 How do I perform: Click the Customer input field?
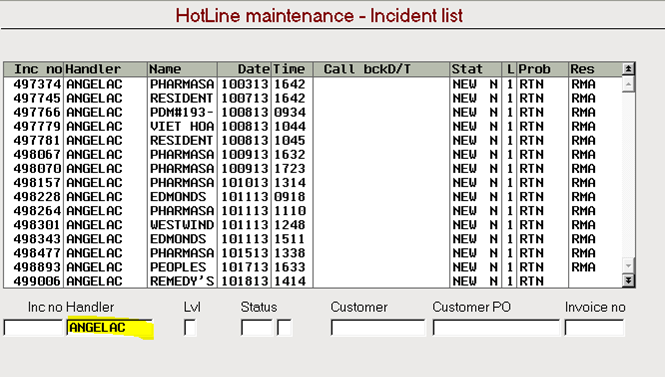coord(378,327)
